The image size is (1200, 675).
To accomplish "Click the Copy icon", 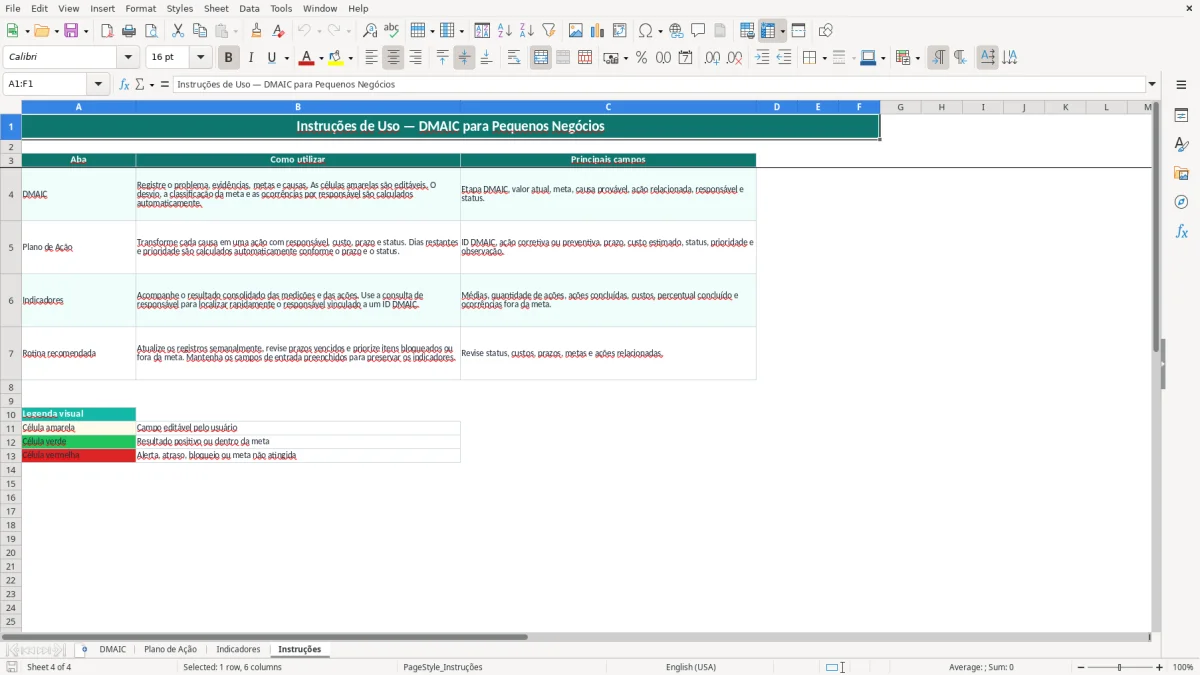I will 200,31.
